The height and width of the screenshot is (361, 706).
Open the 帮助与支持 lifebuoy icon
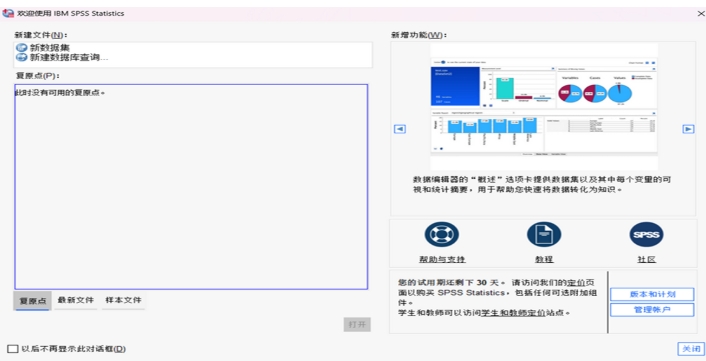coord(442,235)
